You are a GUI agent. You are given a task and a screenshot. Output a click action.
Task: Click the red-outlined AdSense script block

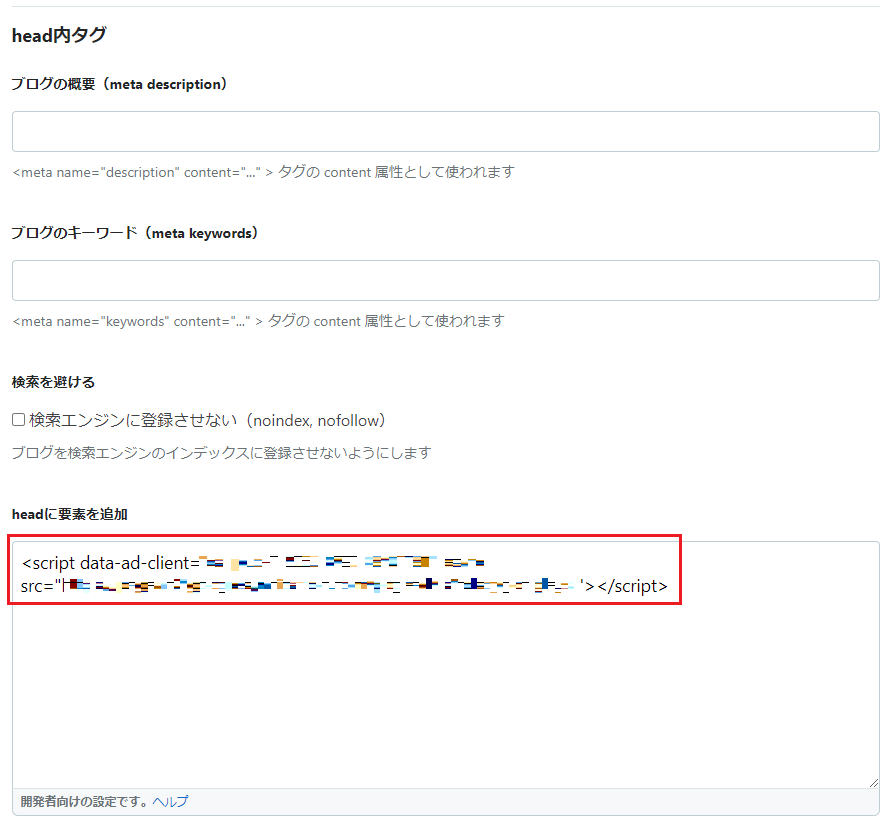click(345, 572)
